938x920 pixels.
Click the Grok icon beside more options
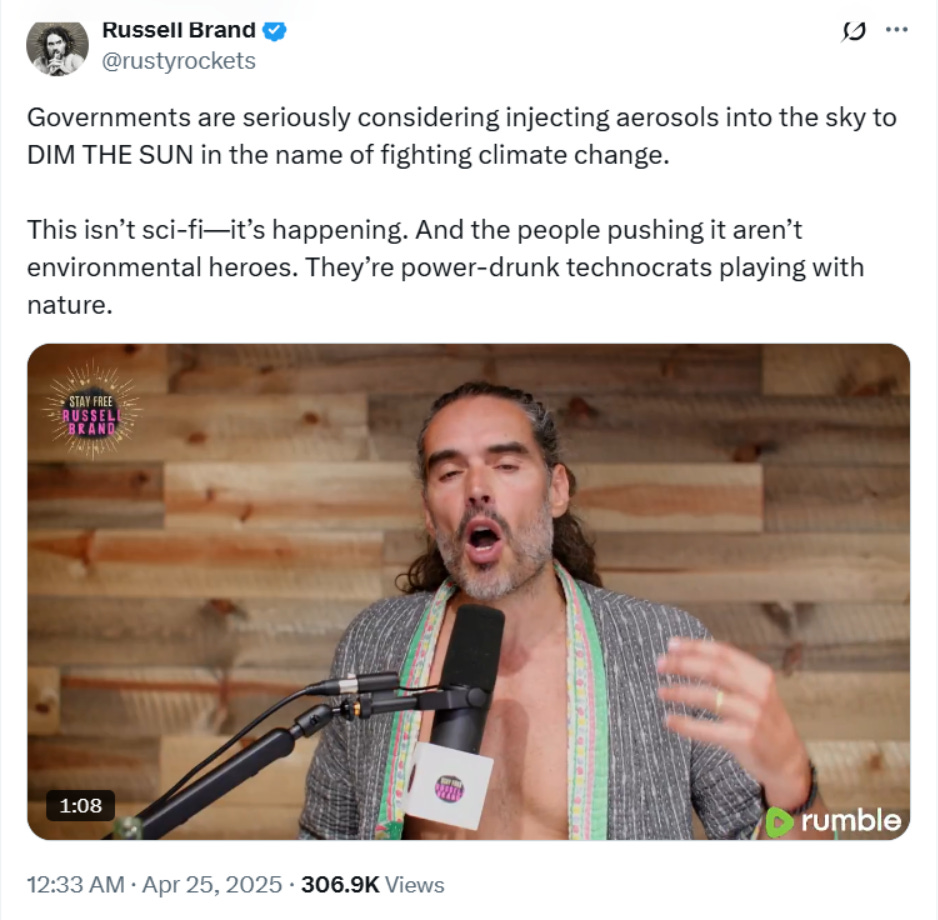point(854,31)
